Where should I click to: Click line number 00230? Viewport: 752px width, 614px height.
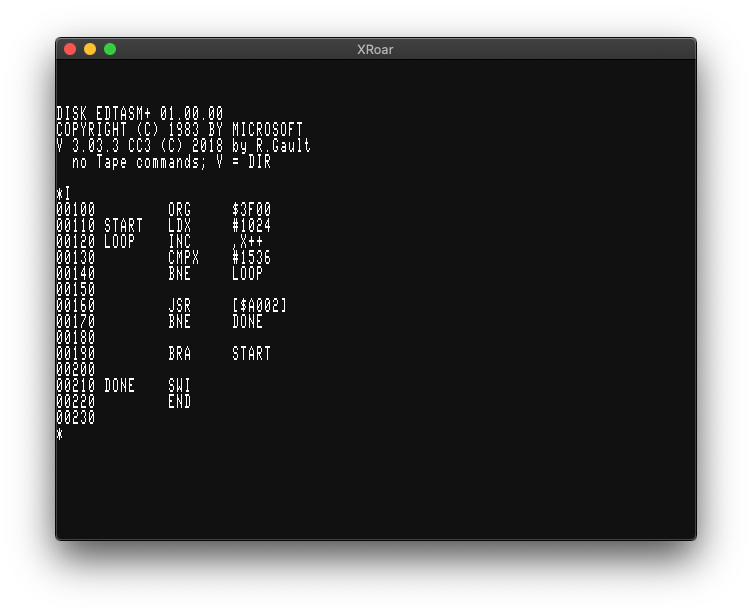coord(75,417)
